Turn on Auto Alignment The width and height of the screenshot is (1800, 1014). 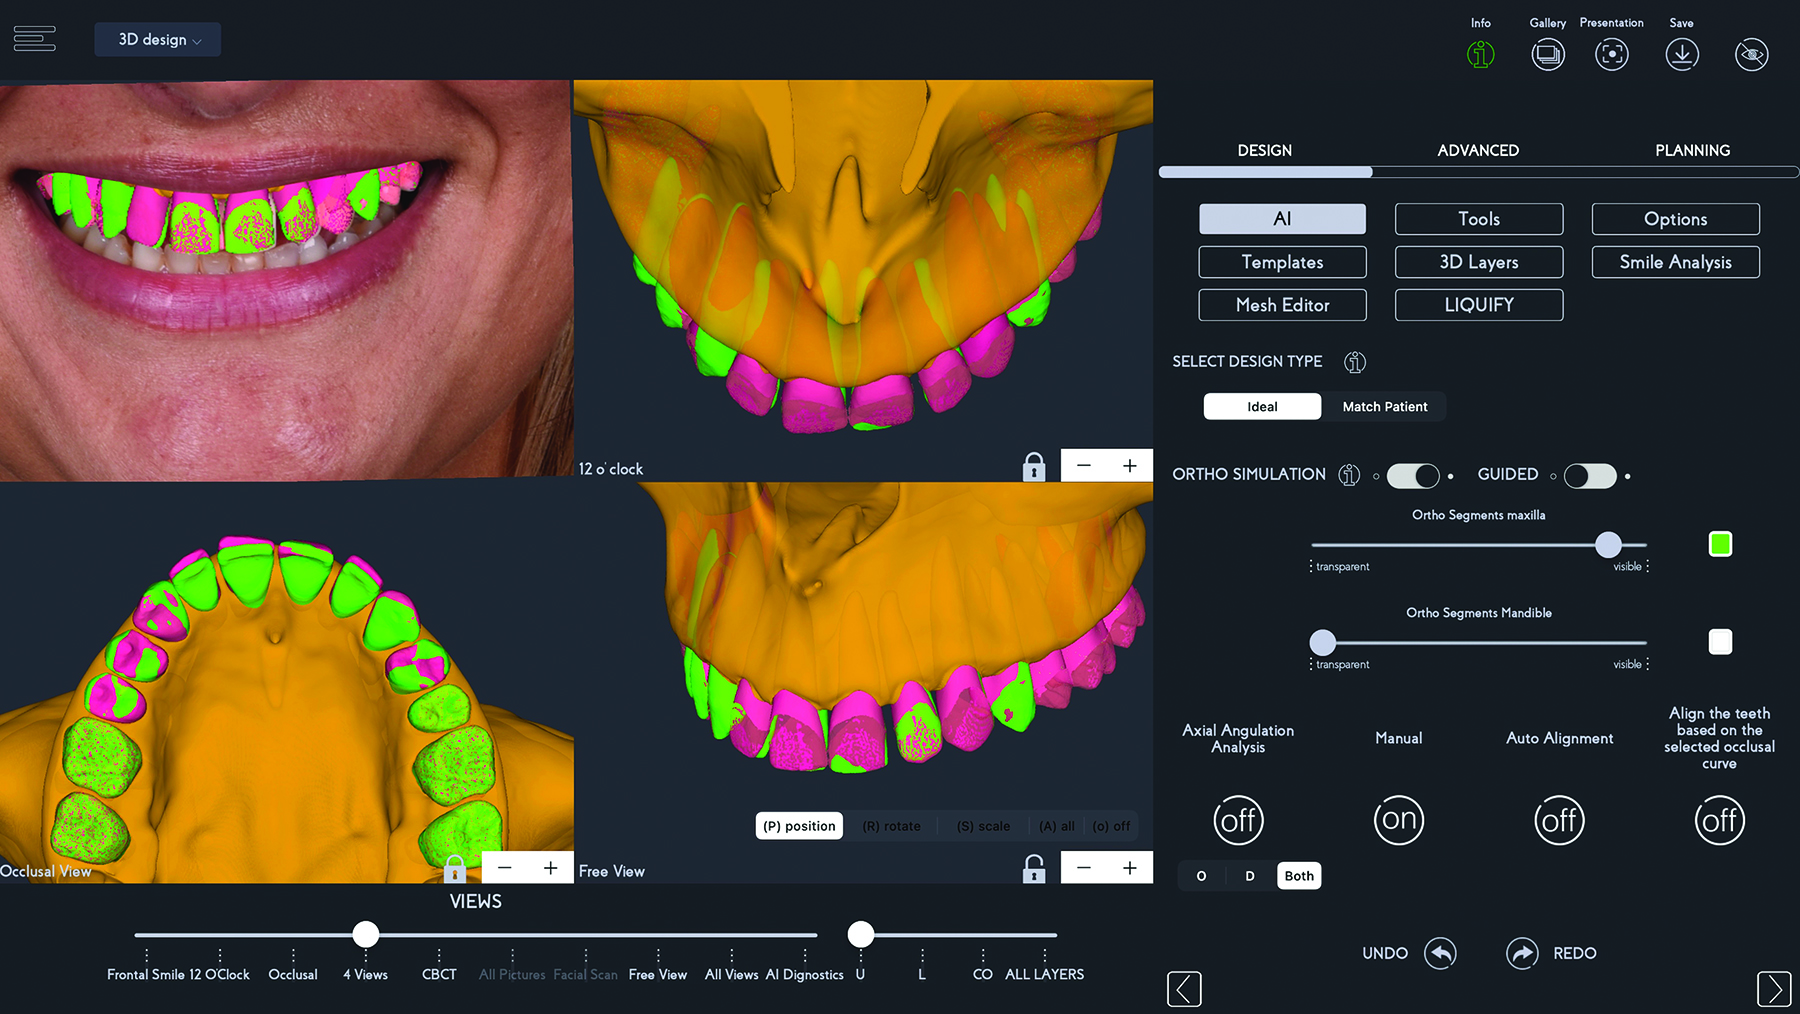click(x=1559, y=820)
